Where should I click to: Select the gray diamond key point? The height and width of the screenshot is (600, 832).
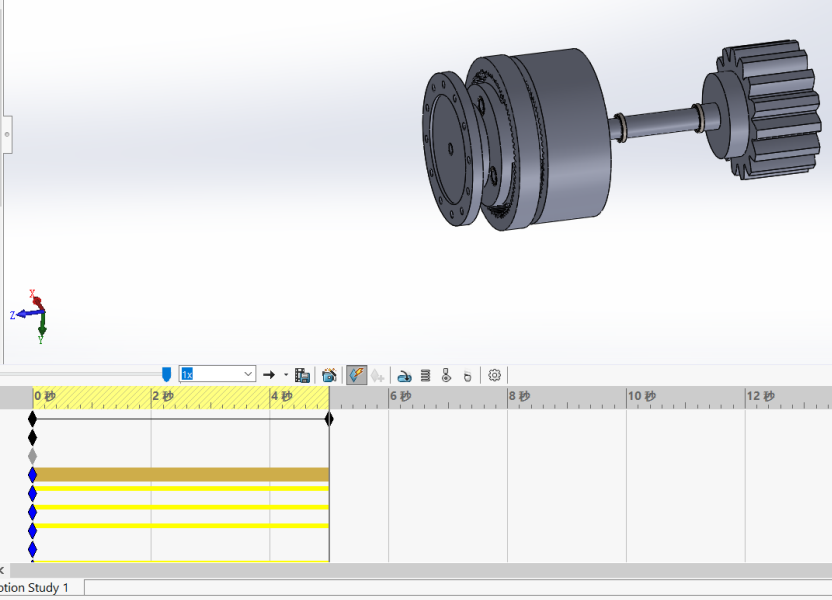coord(33,455)
